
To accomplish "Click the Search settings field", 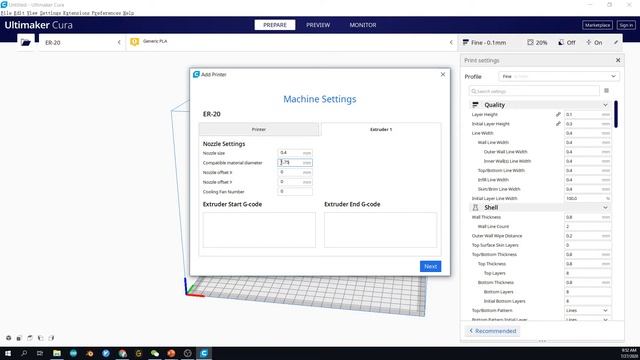I will (x=534, y=91).
